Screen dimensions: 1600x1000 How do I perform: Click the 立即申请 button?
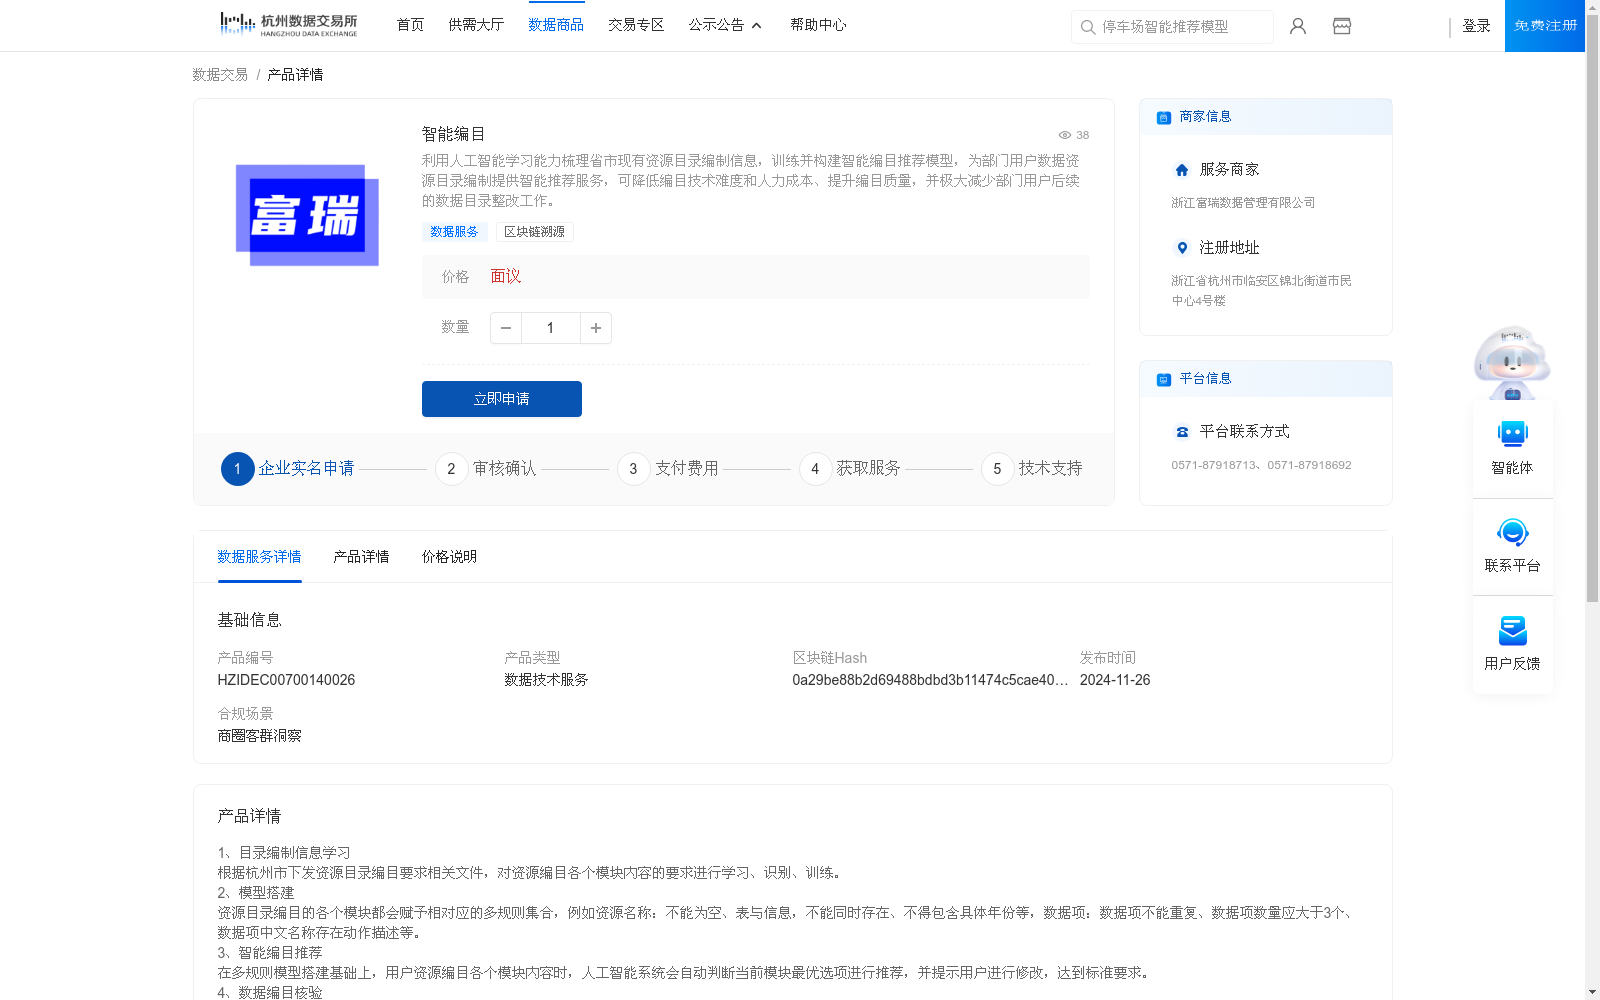(502, 399)
